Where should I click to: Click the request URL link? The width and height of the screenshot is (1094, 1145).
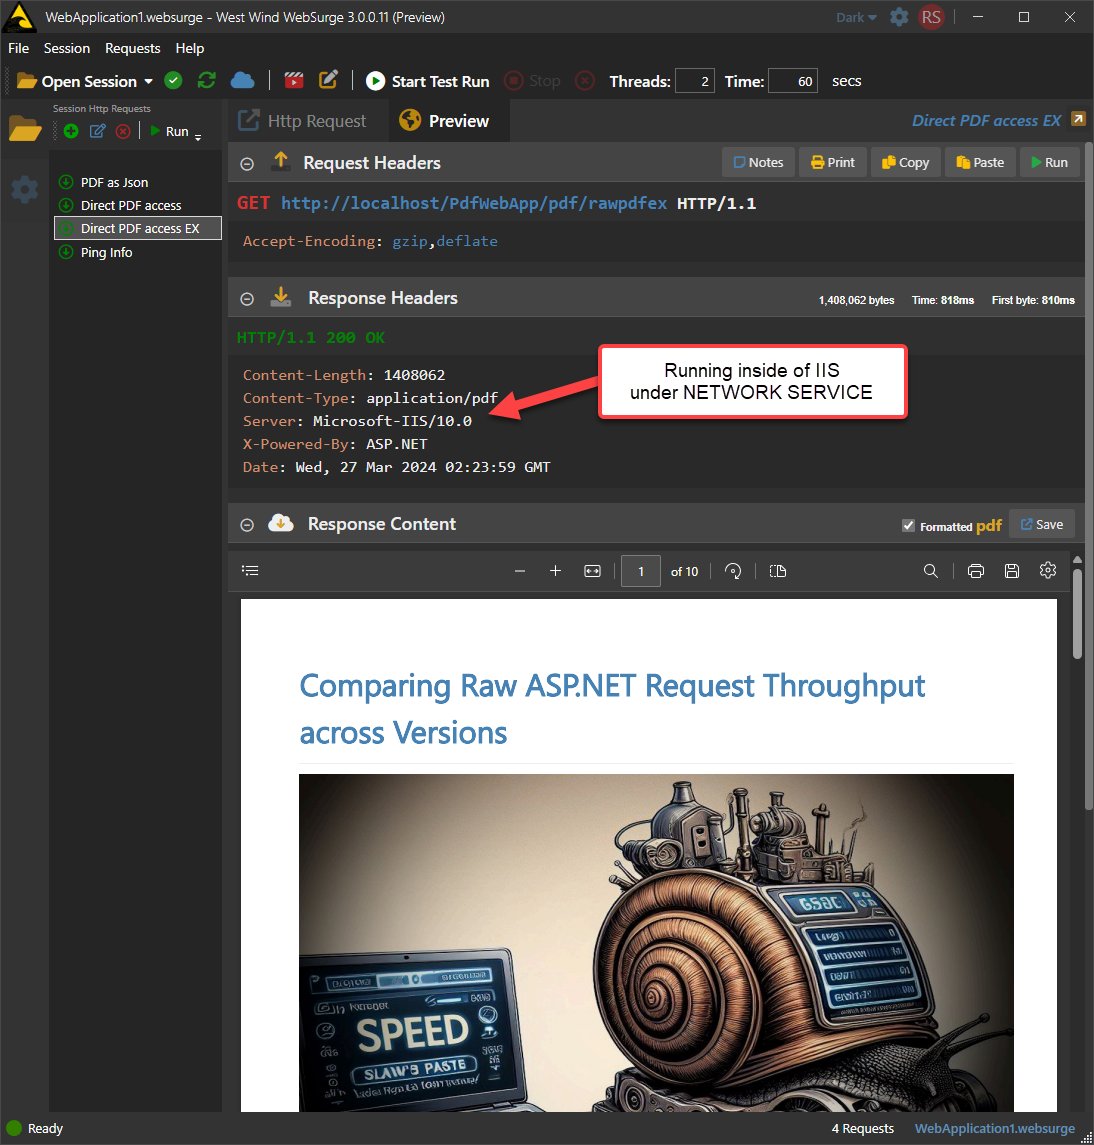pos(473,203)
